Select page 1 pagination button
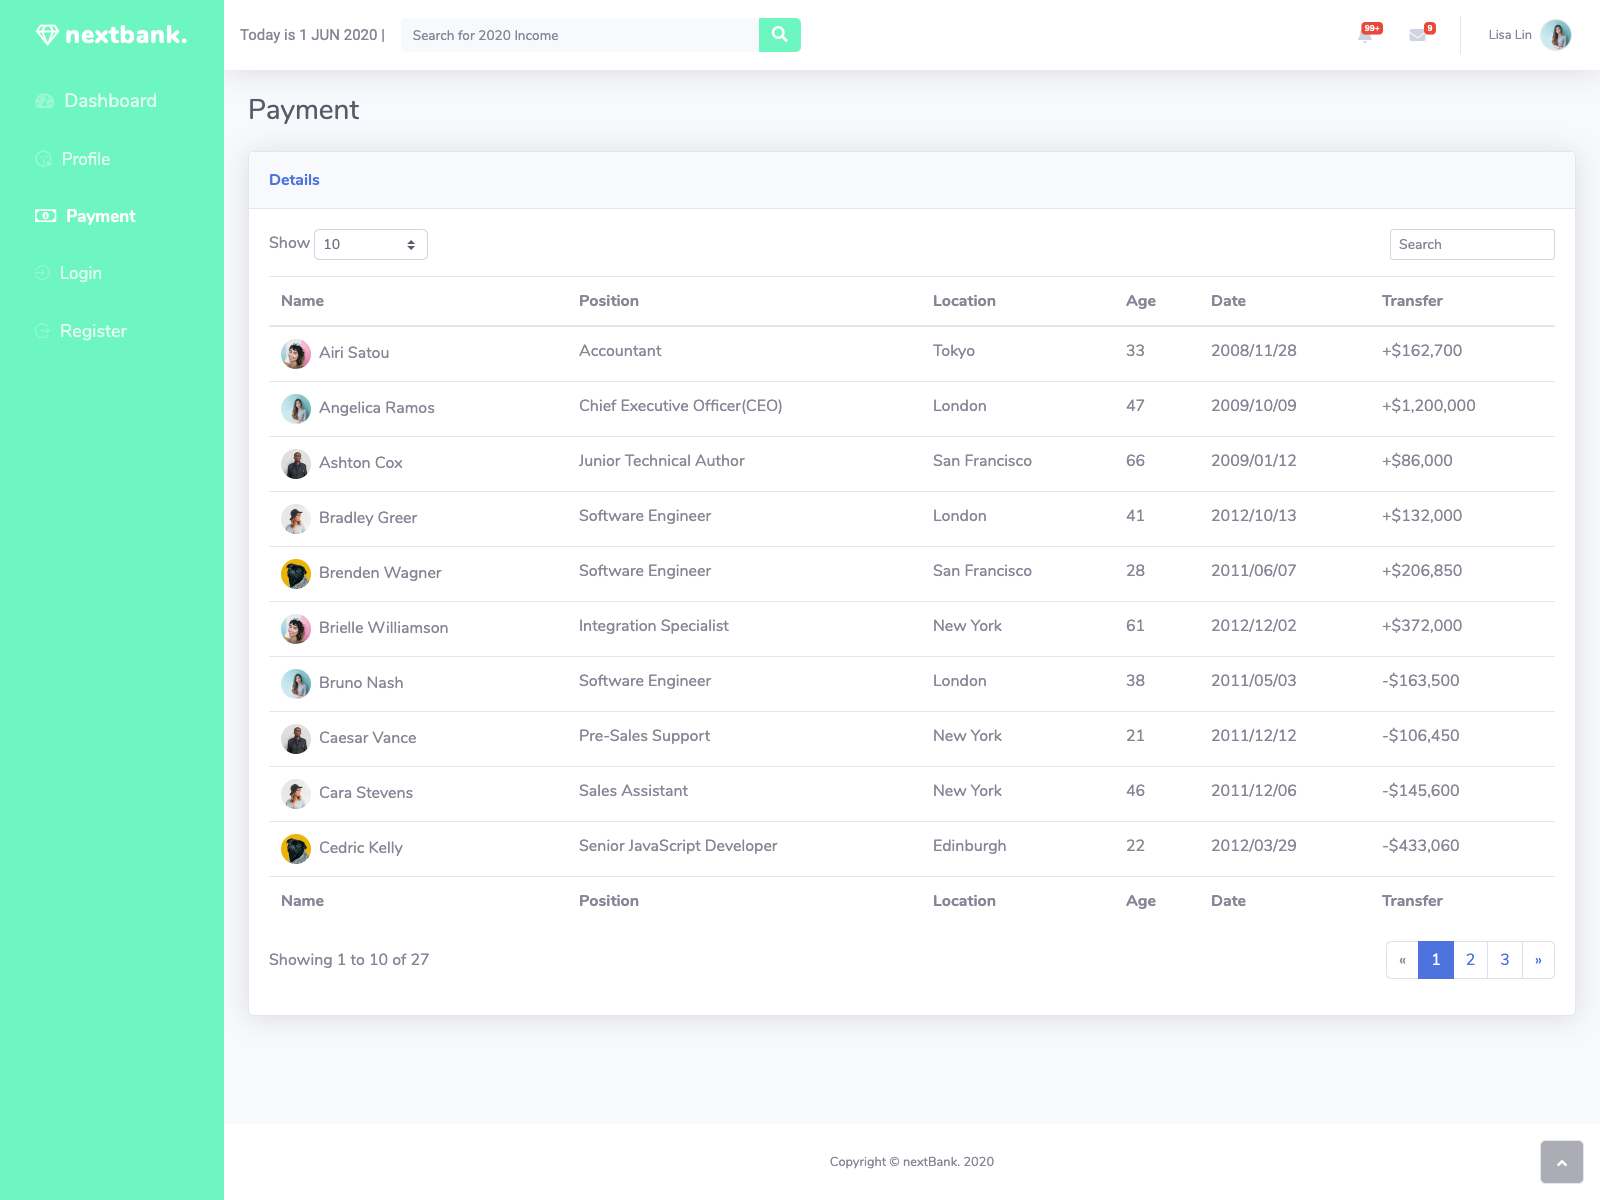This screenshot has height=1200, width=1600. click(1436, 960)
